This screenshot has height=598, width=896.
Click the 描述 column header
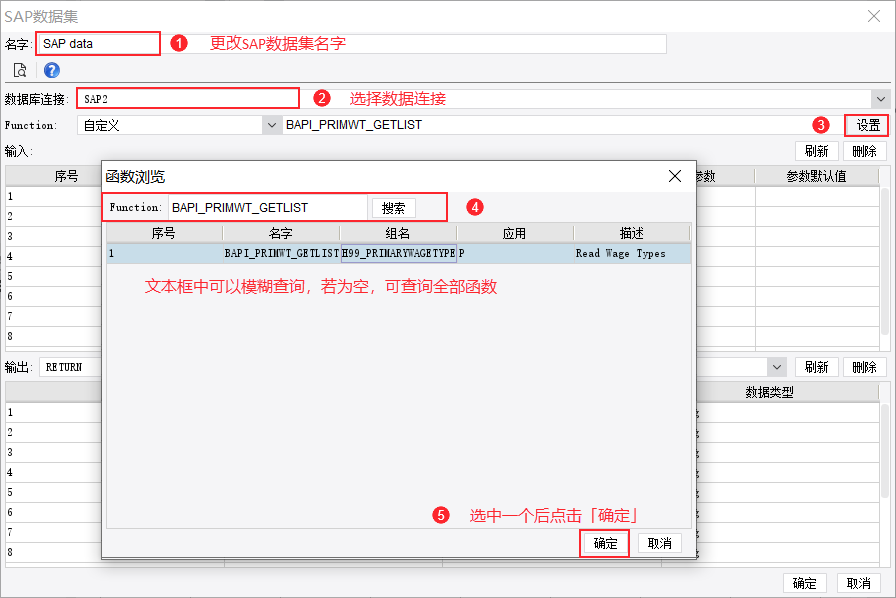(631, 233)
